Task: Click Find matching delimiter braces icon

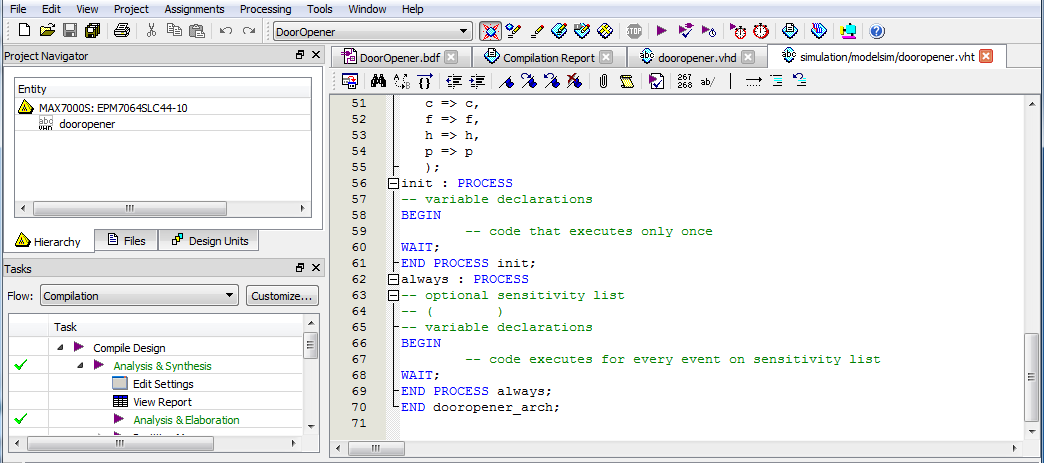Action: click(x=425, y=81)
